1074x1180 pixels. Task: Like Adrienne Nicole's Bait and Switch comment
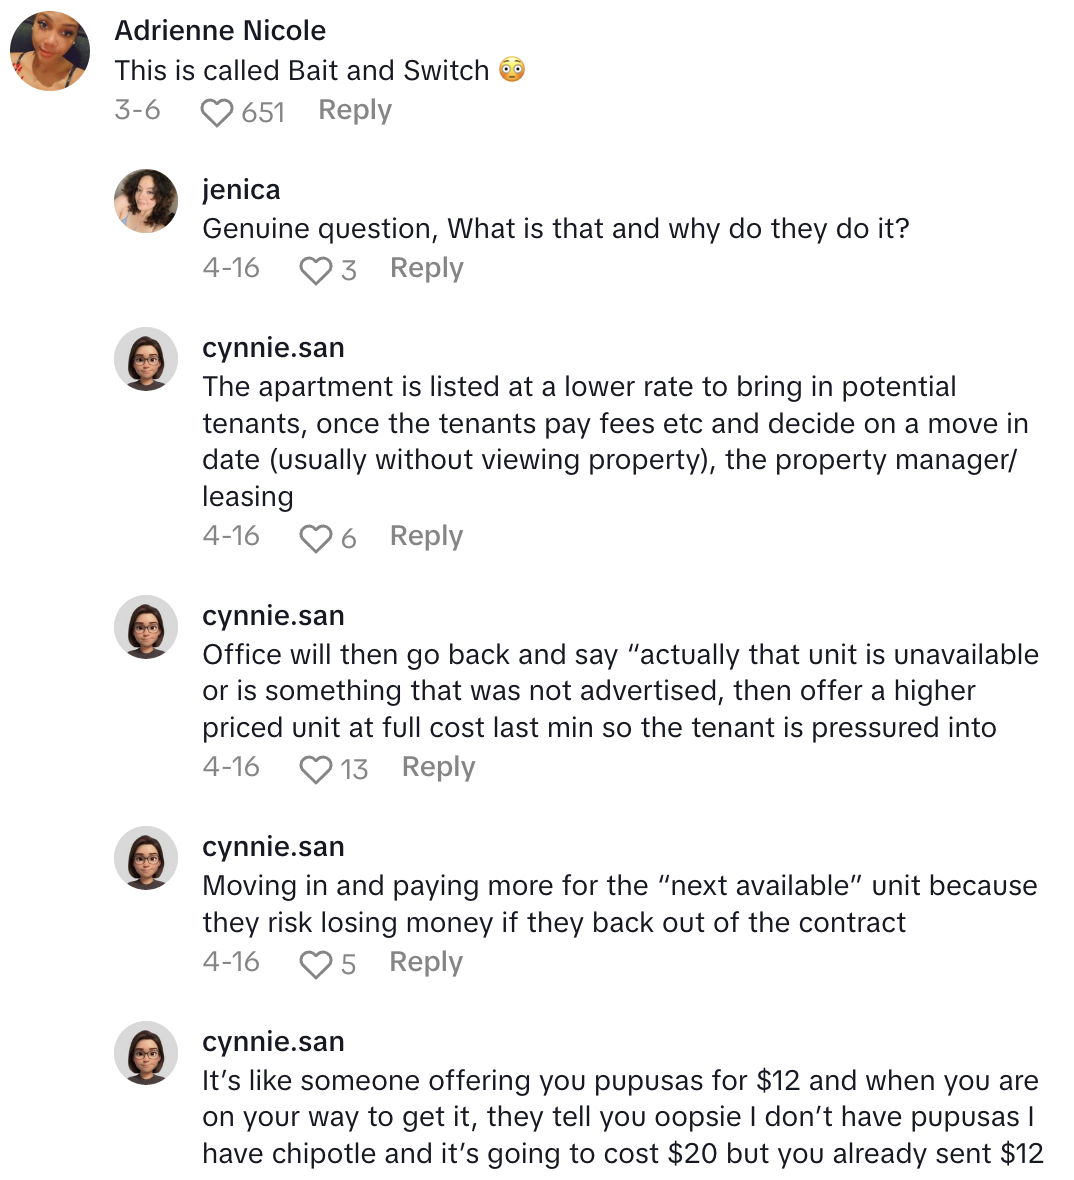(216, 113)
